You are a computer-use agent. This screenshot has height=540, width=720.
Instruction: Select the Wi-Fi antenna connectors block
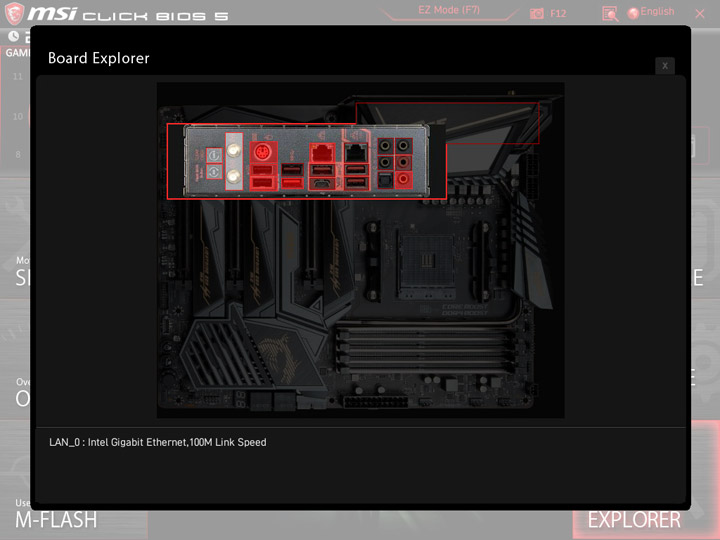(x=234, y=161)
